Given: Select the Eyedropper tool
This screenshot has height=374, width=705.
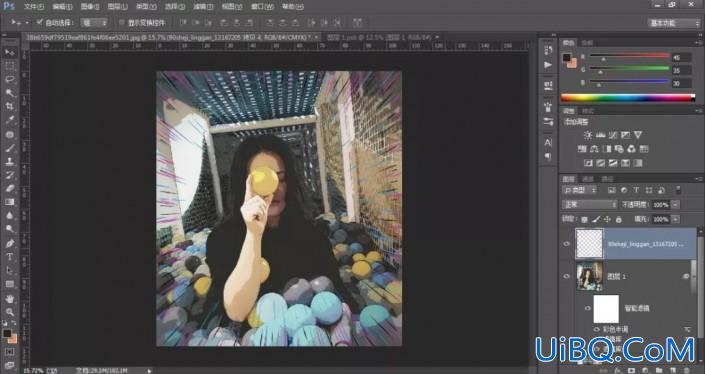Looking at the screenshot, I should pos(9,120).
